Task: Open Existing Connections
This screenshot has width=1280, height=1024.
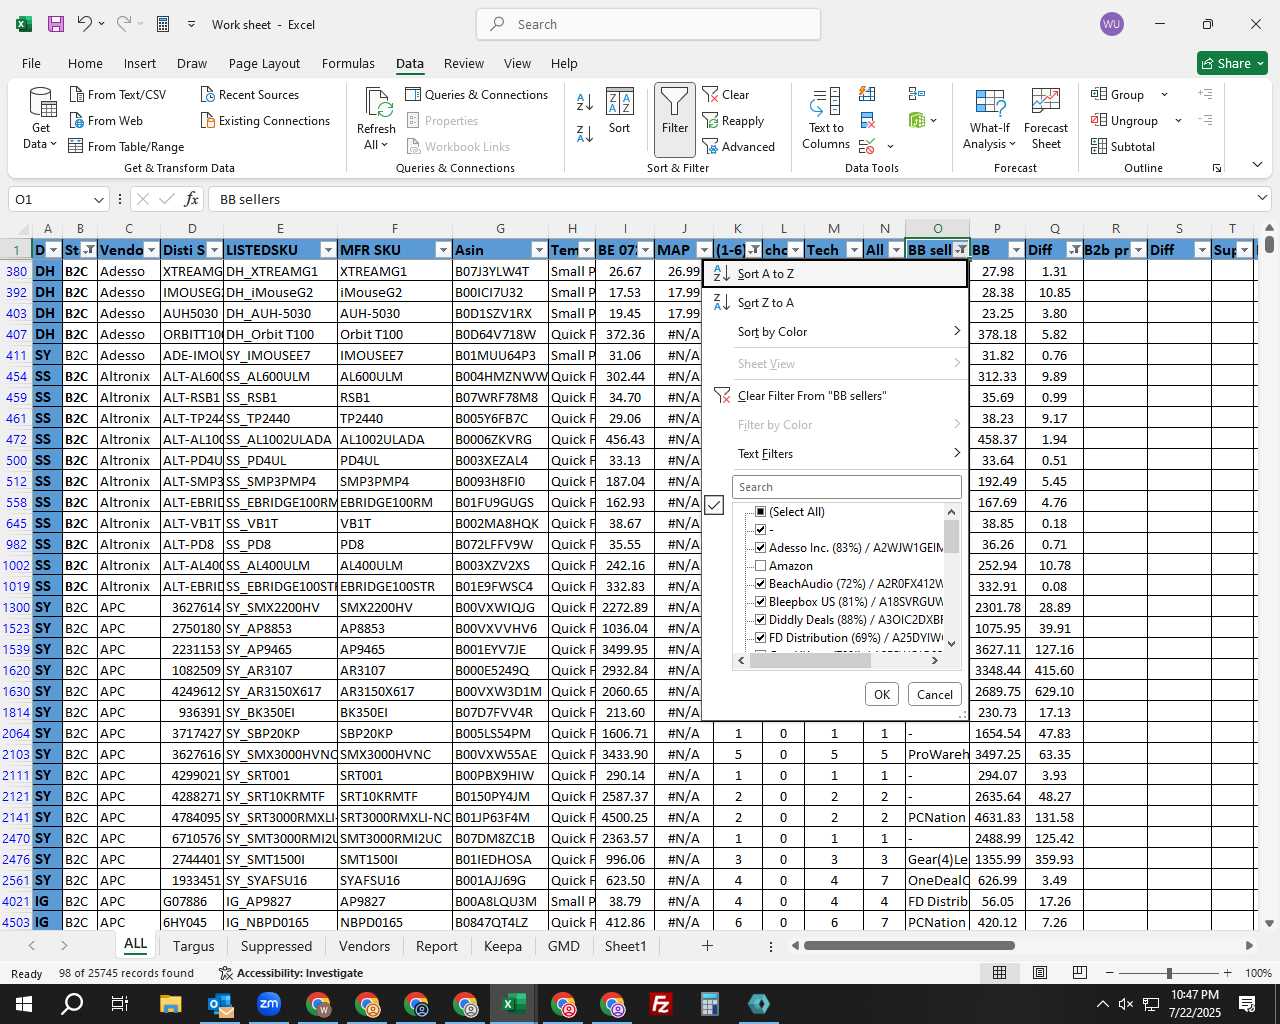Action: click(x=265, y=120)
